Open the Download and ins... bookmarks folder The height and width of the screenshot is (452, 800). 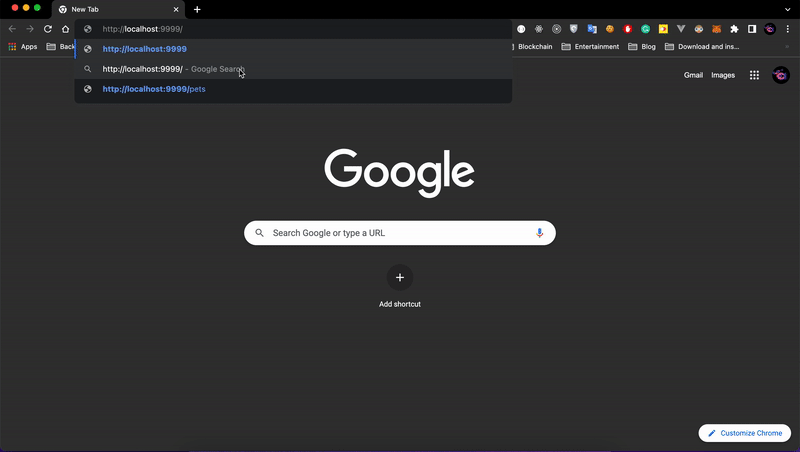click(702, 46)
